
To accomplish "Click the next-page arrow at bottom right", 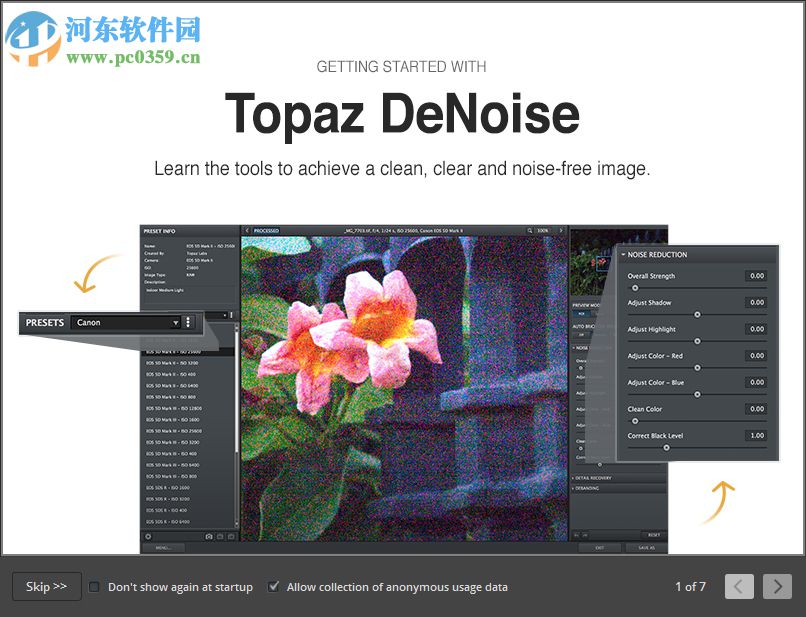I will click(x=777, y=587).
